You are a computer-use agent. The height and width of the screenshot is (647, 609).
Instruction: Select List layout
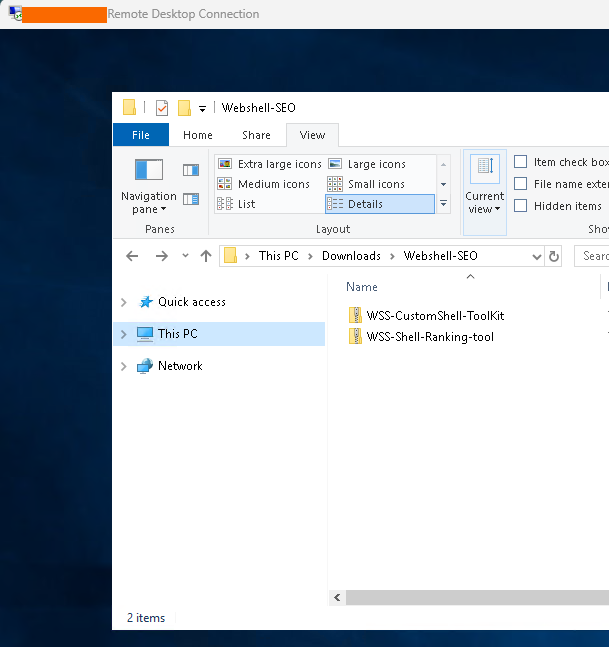tap(236, 204)
